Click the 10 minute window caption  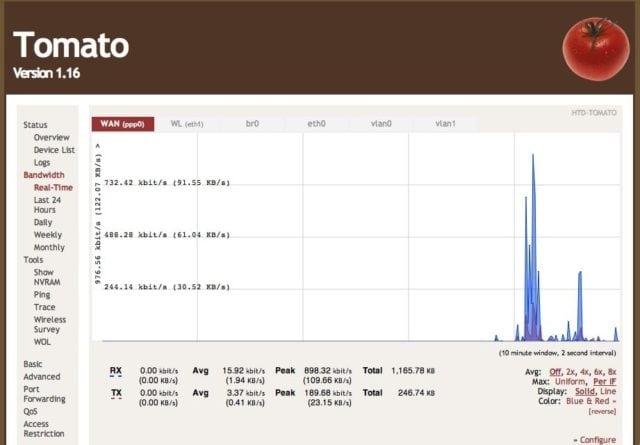click(x=558, y=353)
